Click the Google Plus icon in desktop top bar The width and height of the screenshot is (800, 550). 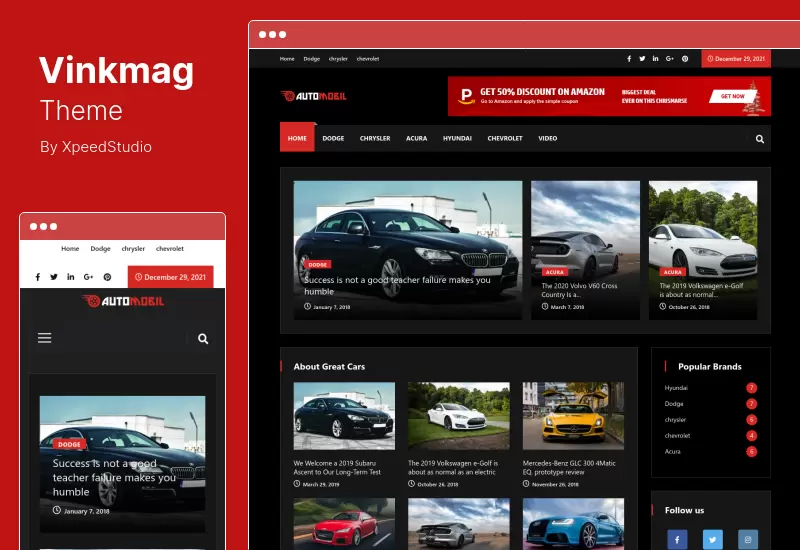click(669, 59)
